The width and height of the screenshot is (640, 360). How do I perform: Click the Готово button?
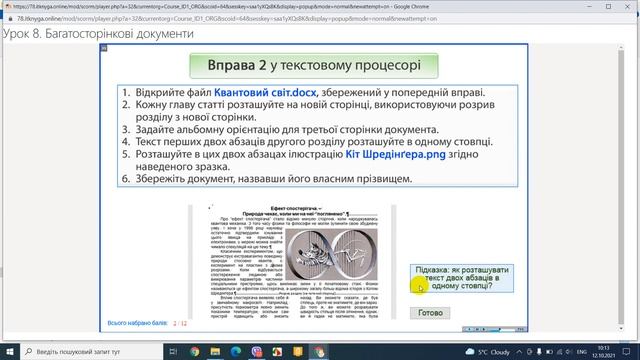click(430, 313)
